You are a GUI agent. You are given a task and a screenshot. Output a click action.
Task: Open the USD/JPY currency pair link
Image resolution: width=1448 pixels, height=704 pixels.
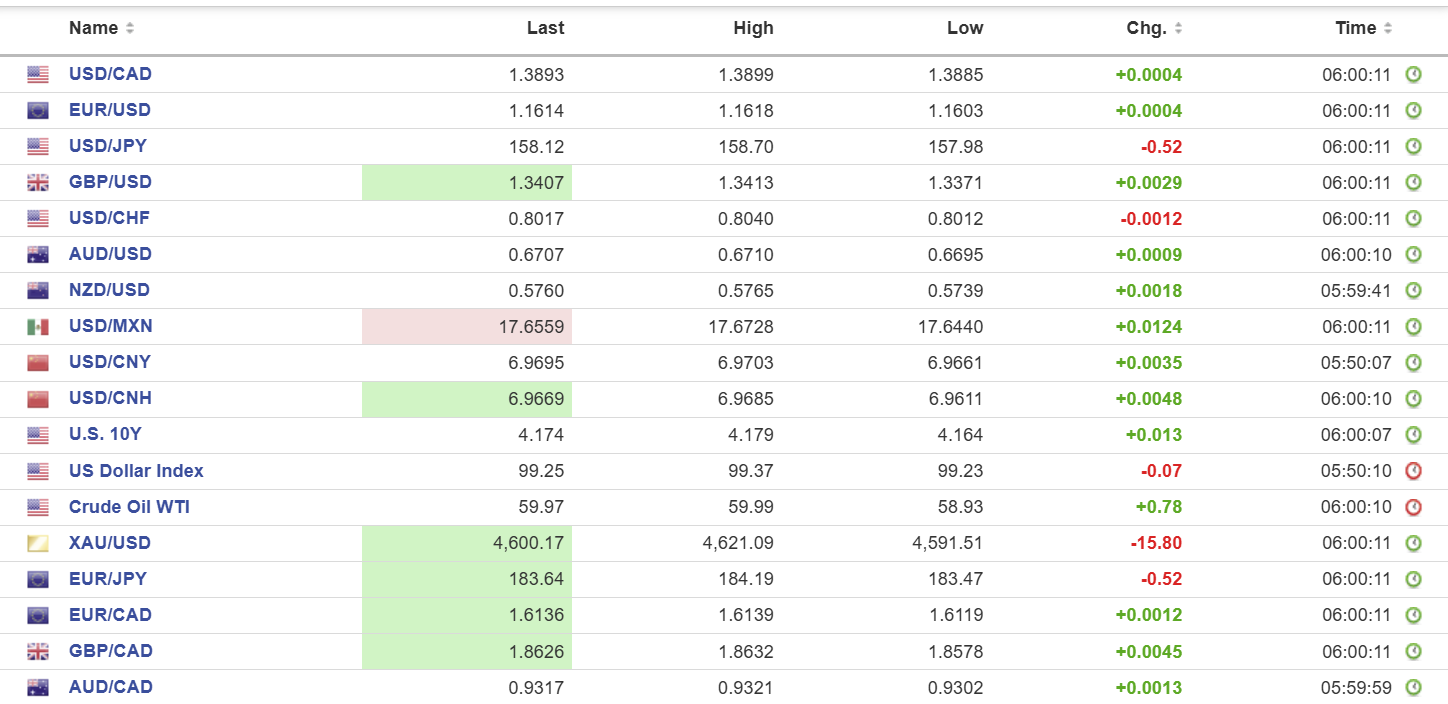(107, 146)
